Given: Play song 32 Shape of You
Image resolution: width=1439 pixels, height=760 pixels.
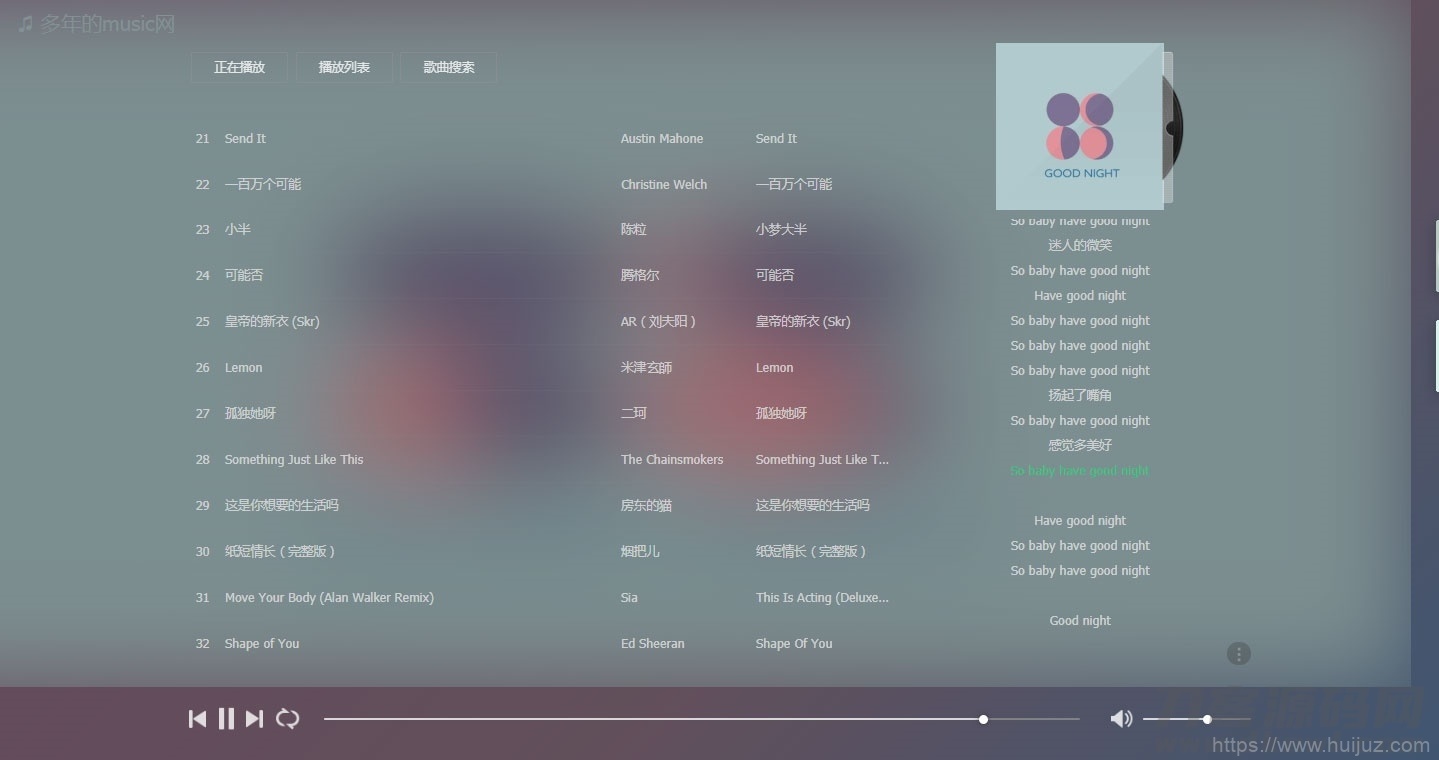Looking at the screenshot, I should pos(262,644).
